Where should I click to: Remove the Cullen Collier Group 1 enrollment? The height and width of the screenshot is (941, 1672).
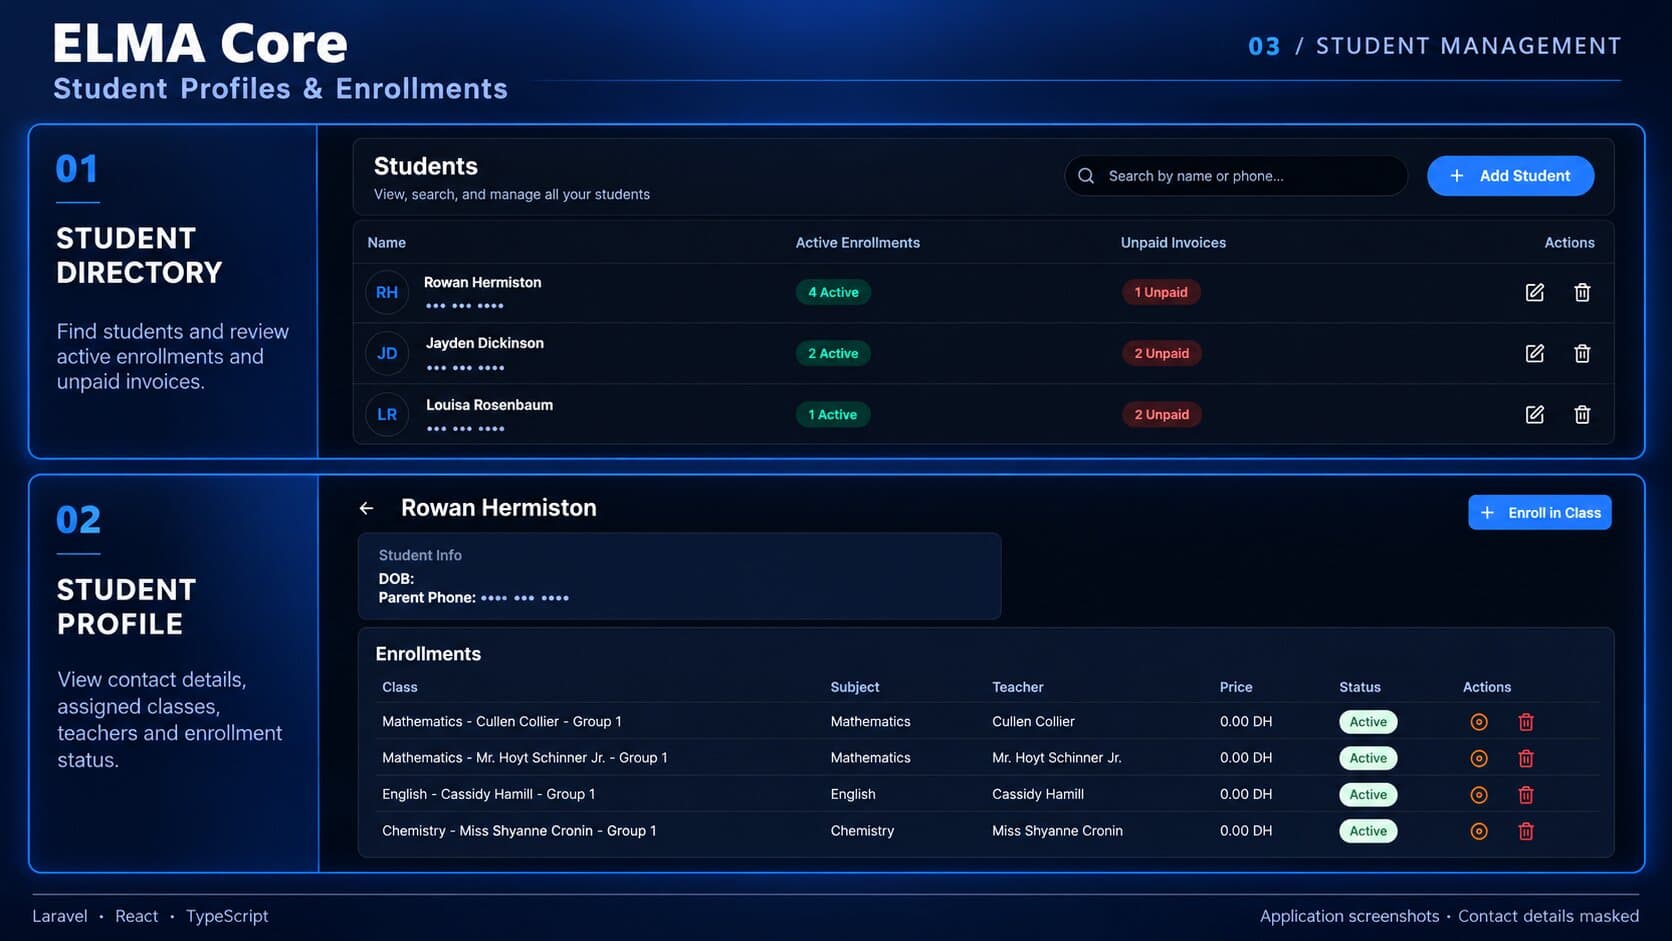pos(1526,722)
